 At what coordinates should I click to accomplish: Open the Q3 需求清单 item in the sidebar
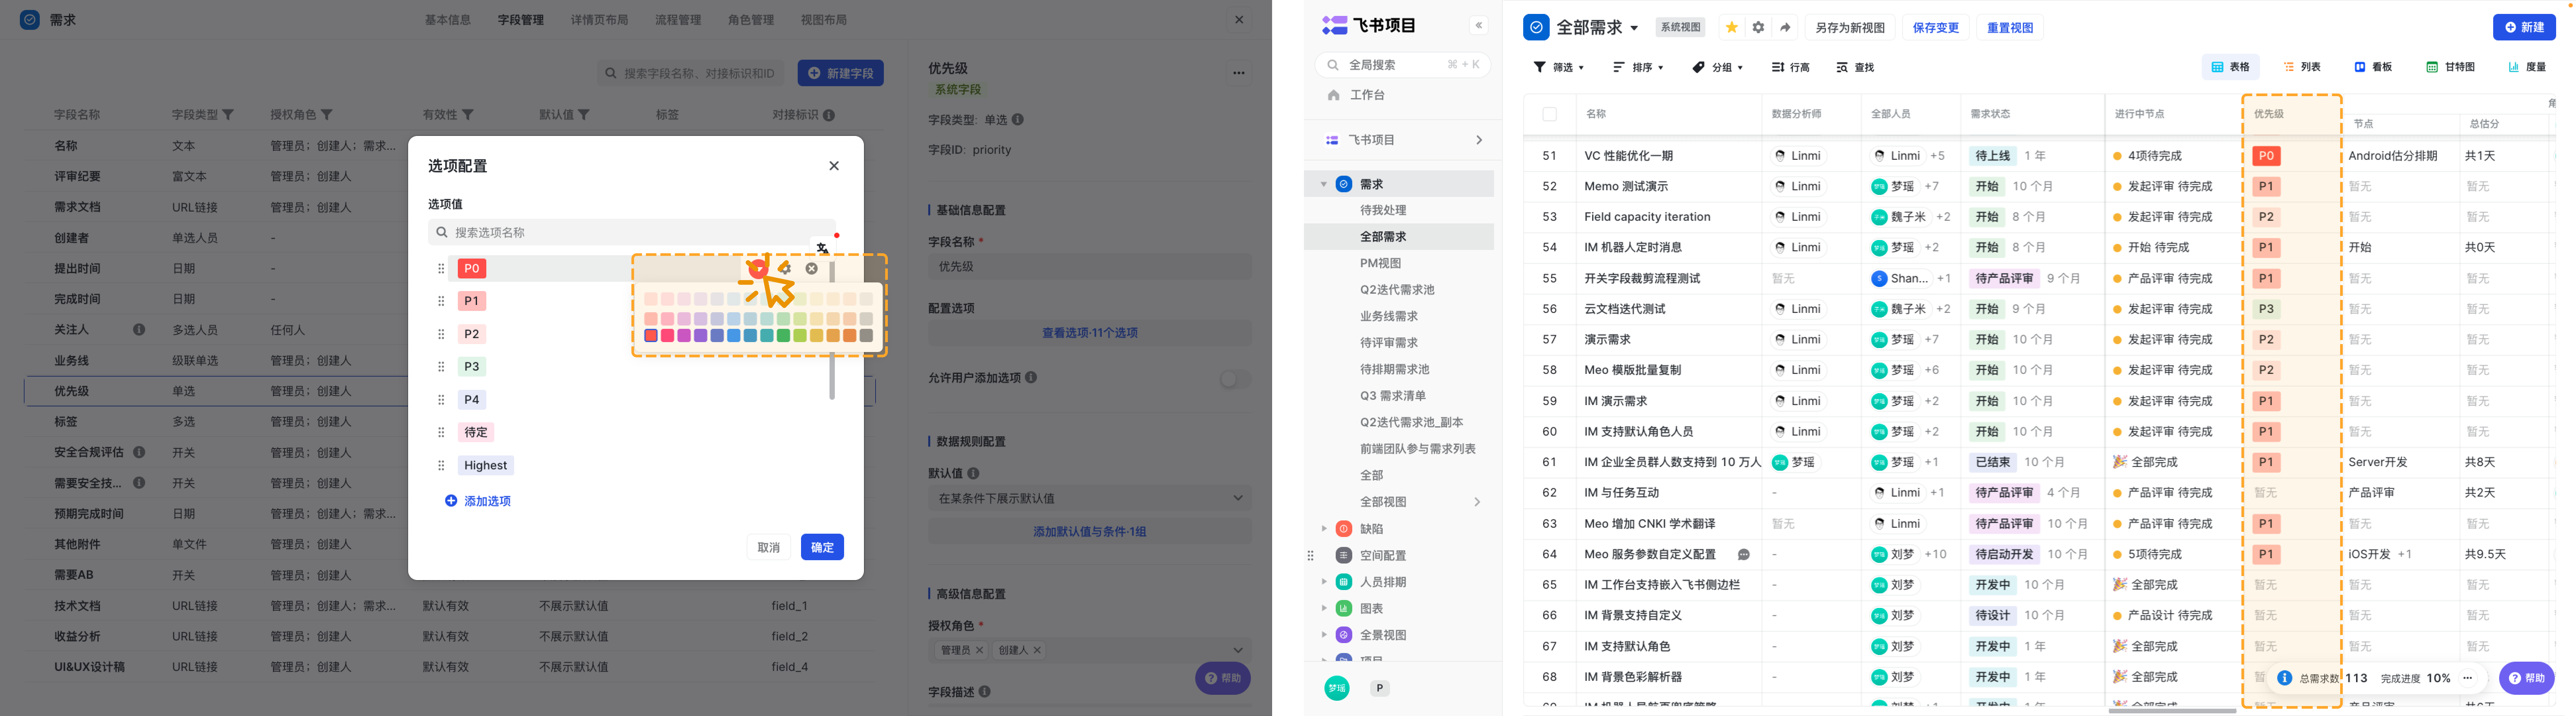pos(1393,396)
